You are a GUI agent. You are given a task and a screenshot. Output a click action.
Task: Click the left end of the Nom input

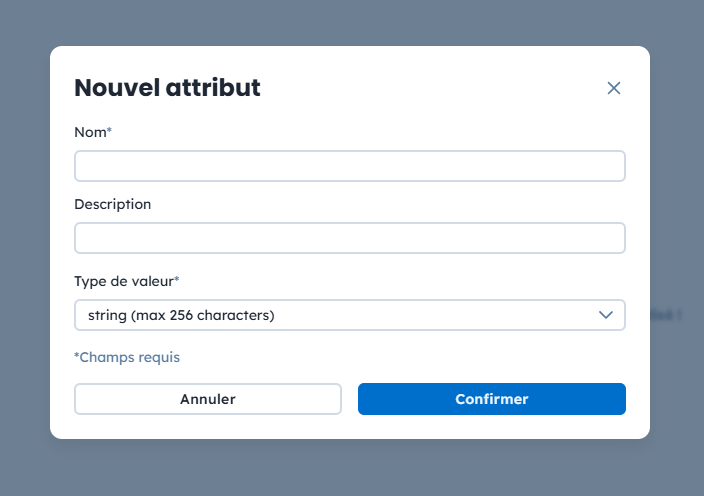85,166
